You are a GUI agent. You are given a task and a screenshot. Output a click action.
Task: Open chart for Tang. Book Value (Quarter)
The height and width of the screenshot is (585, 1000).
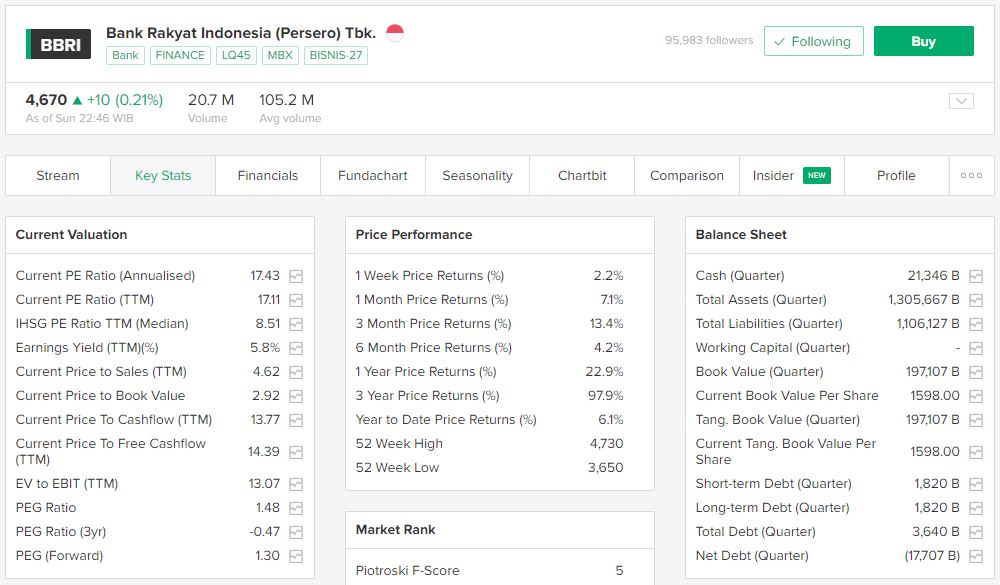pyautogui.click(x=976, y=420)
